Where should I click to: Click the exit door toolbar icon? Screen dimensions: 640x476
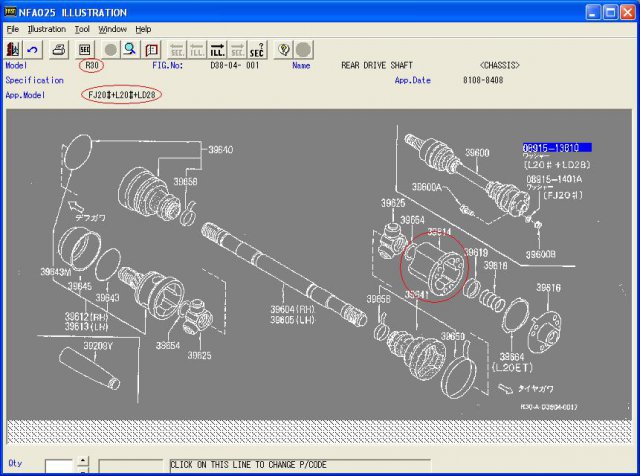[13, 49]
